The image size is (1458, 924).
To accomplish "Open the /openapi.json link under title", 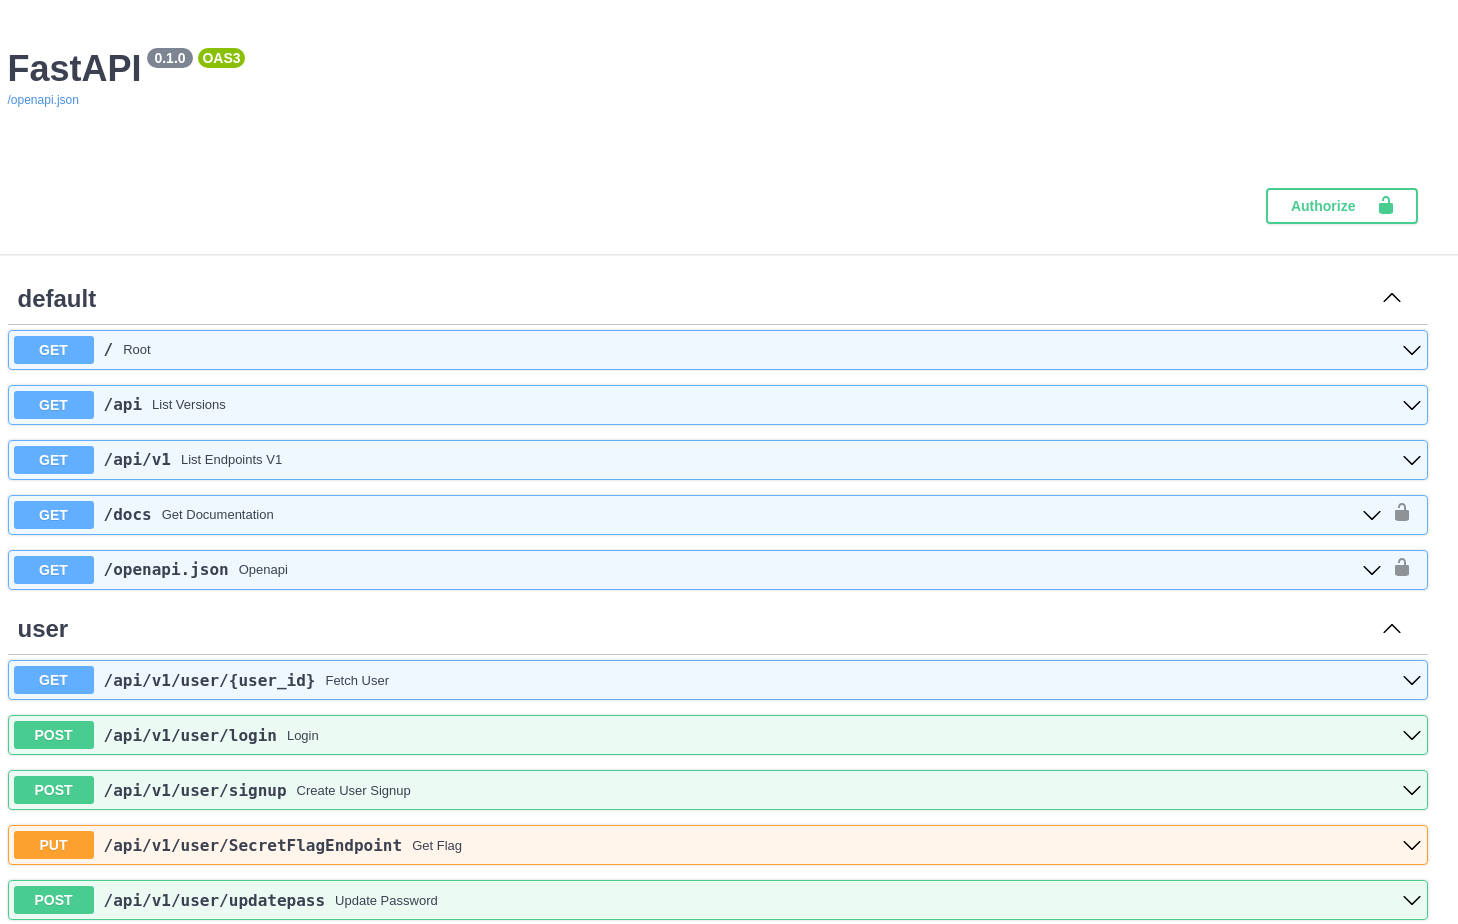I will tap(43, 100).
